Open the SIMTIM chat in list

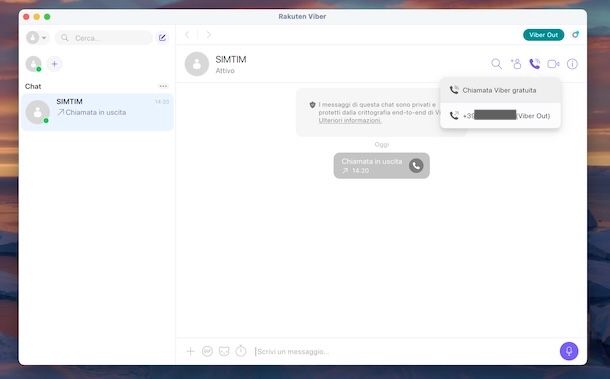click(x=97, y=112)
